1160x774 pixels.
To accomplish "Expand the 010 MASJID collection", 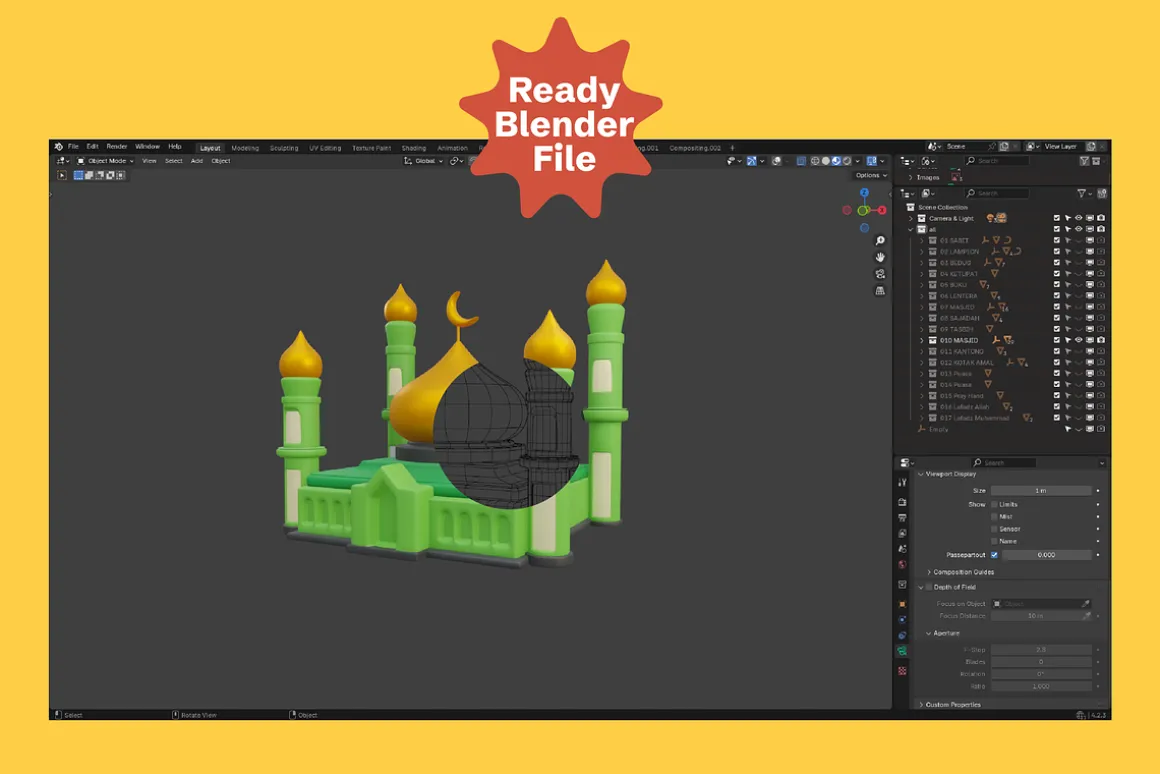I will (921, 340).
